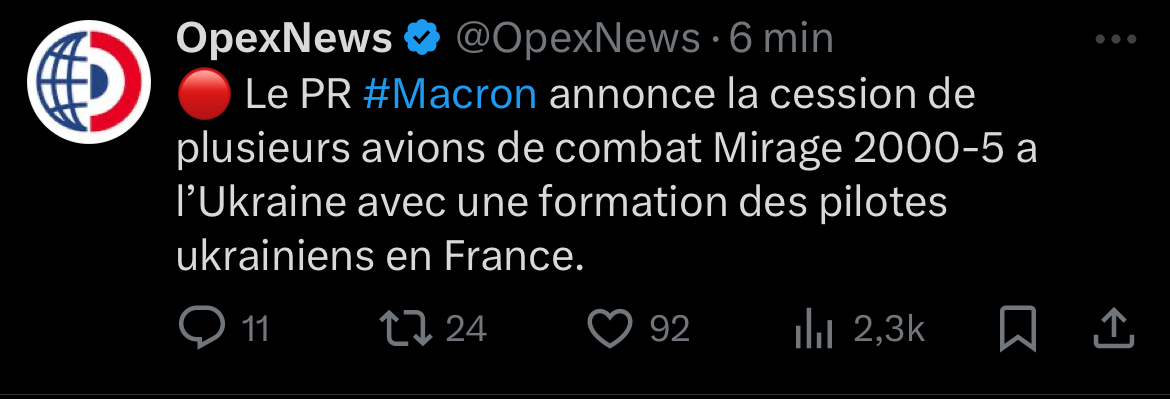Open the #Macron hashtag
The height and width of the screenshot is (399, 1170).
[x=451, y=95]
